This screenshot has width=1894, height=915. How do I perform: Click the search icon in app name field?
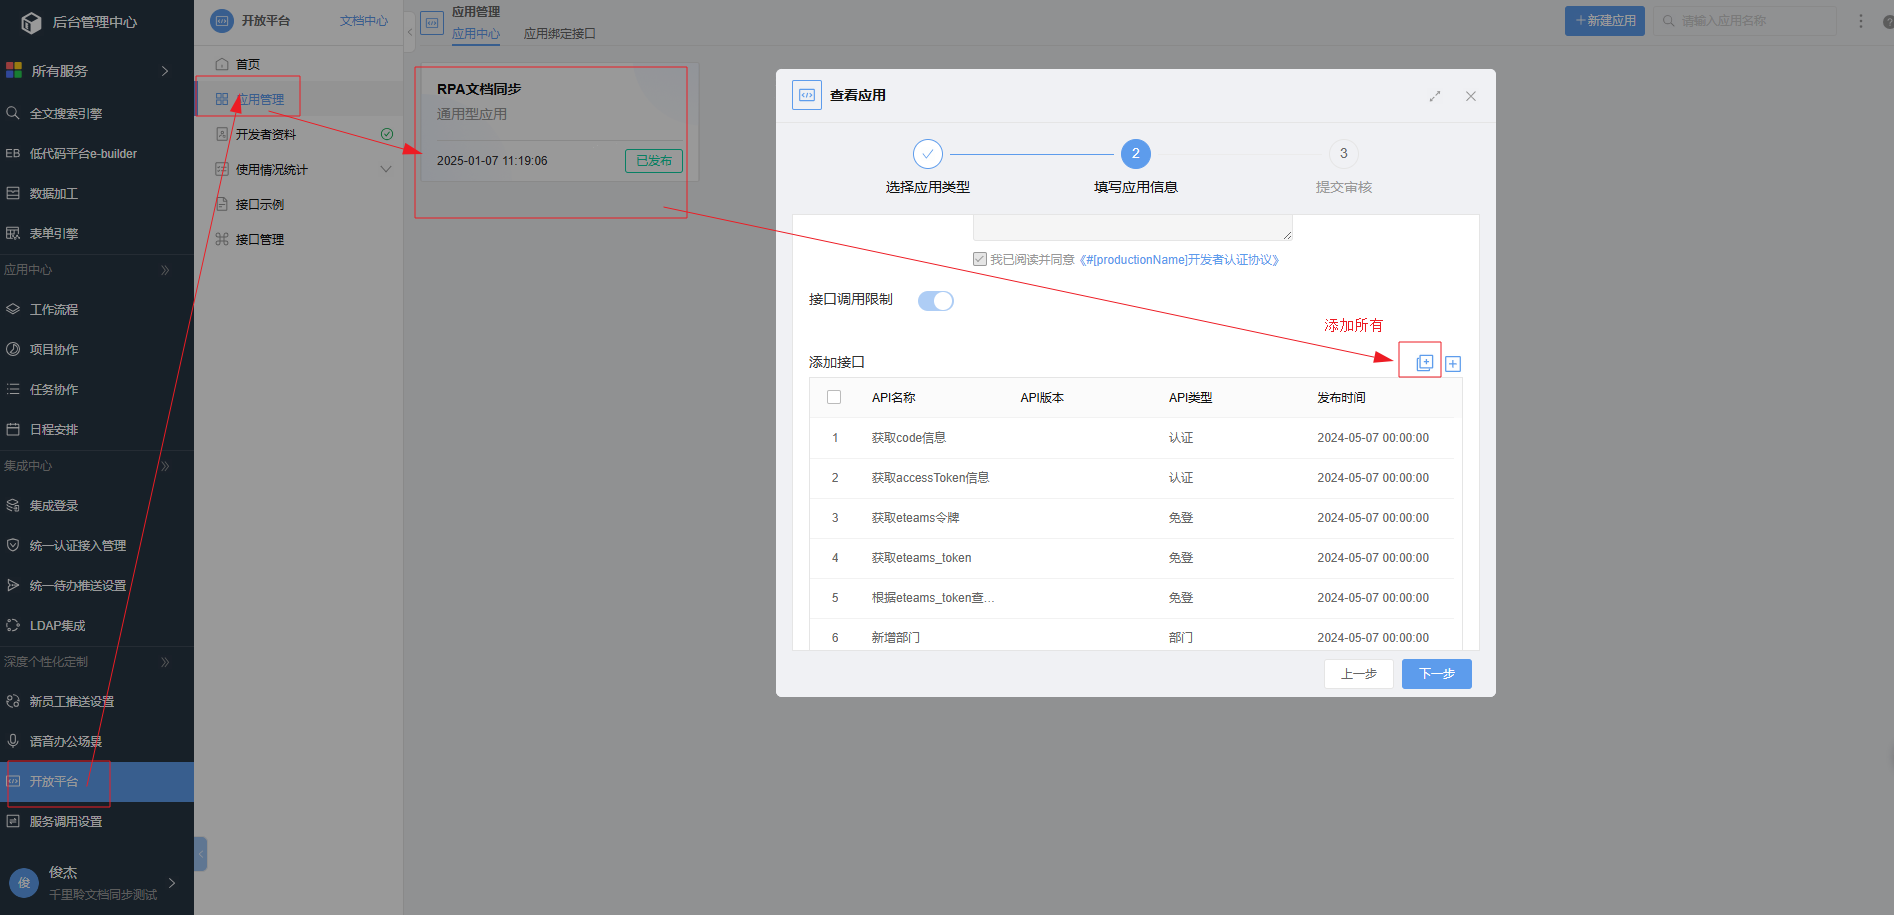[x=1668, y=21]
